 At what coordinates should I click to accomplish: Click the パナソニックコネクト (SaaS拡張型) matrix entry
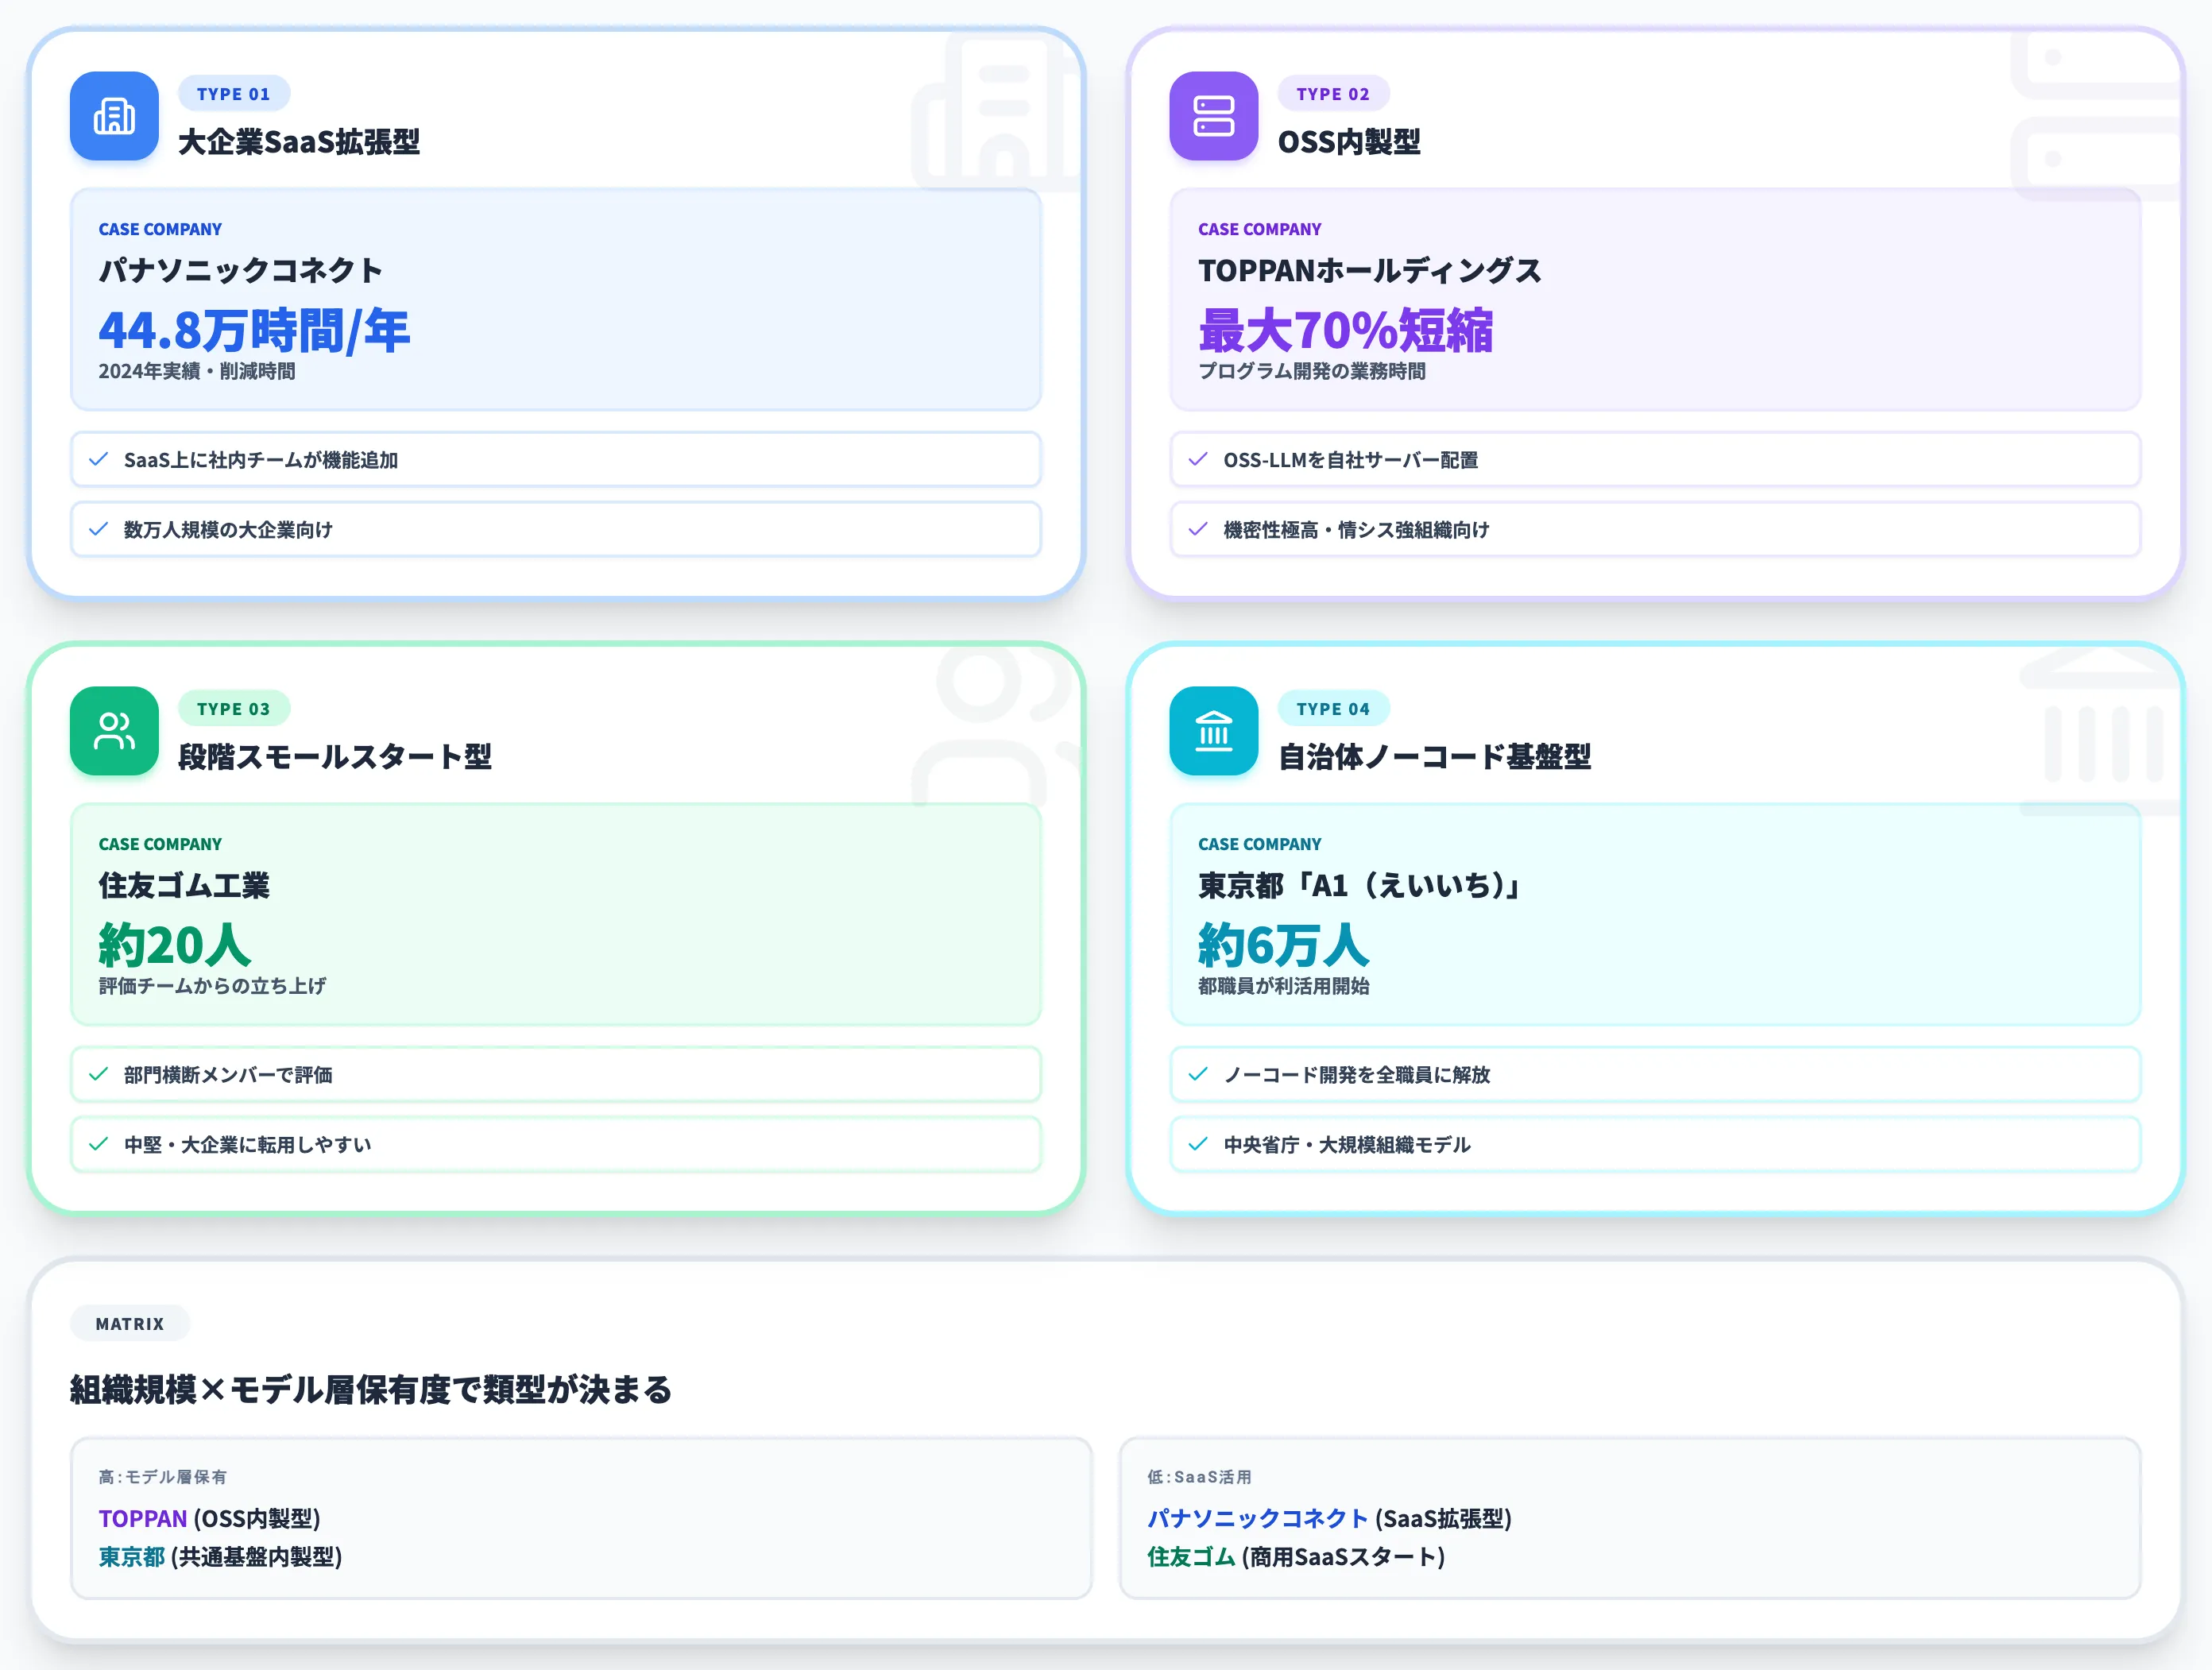(x=1329, y=1519)
